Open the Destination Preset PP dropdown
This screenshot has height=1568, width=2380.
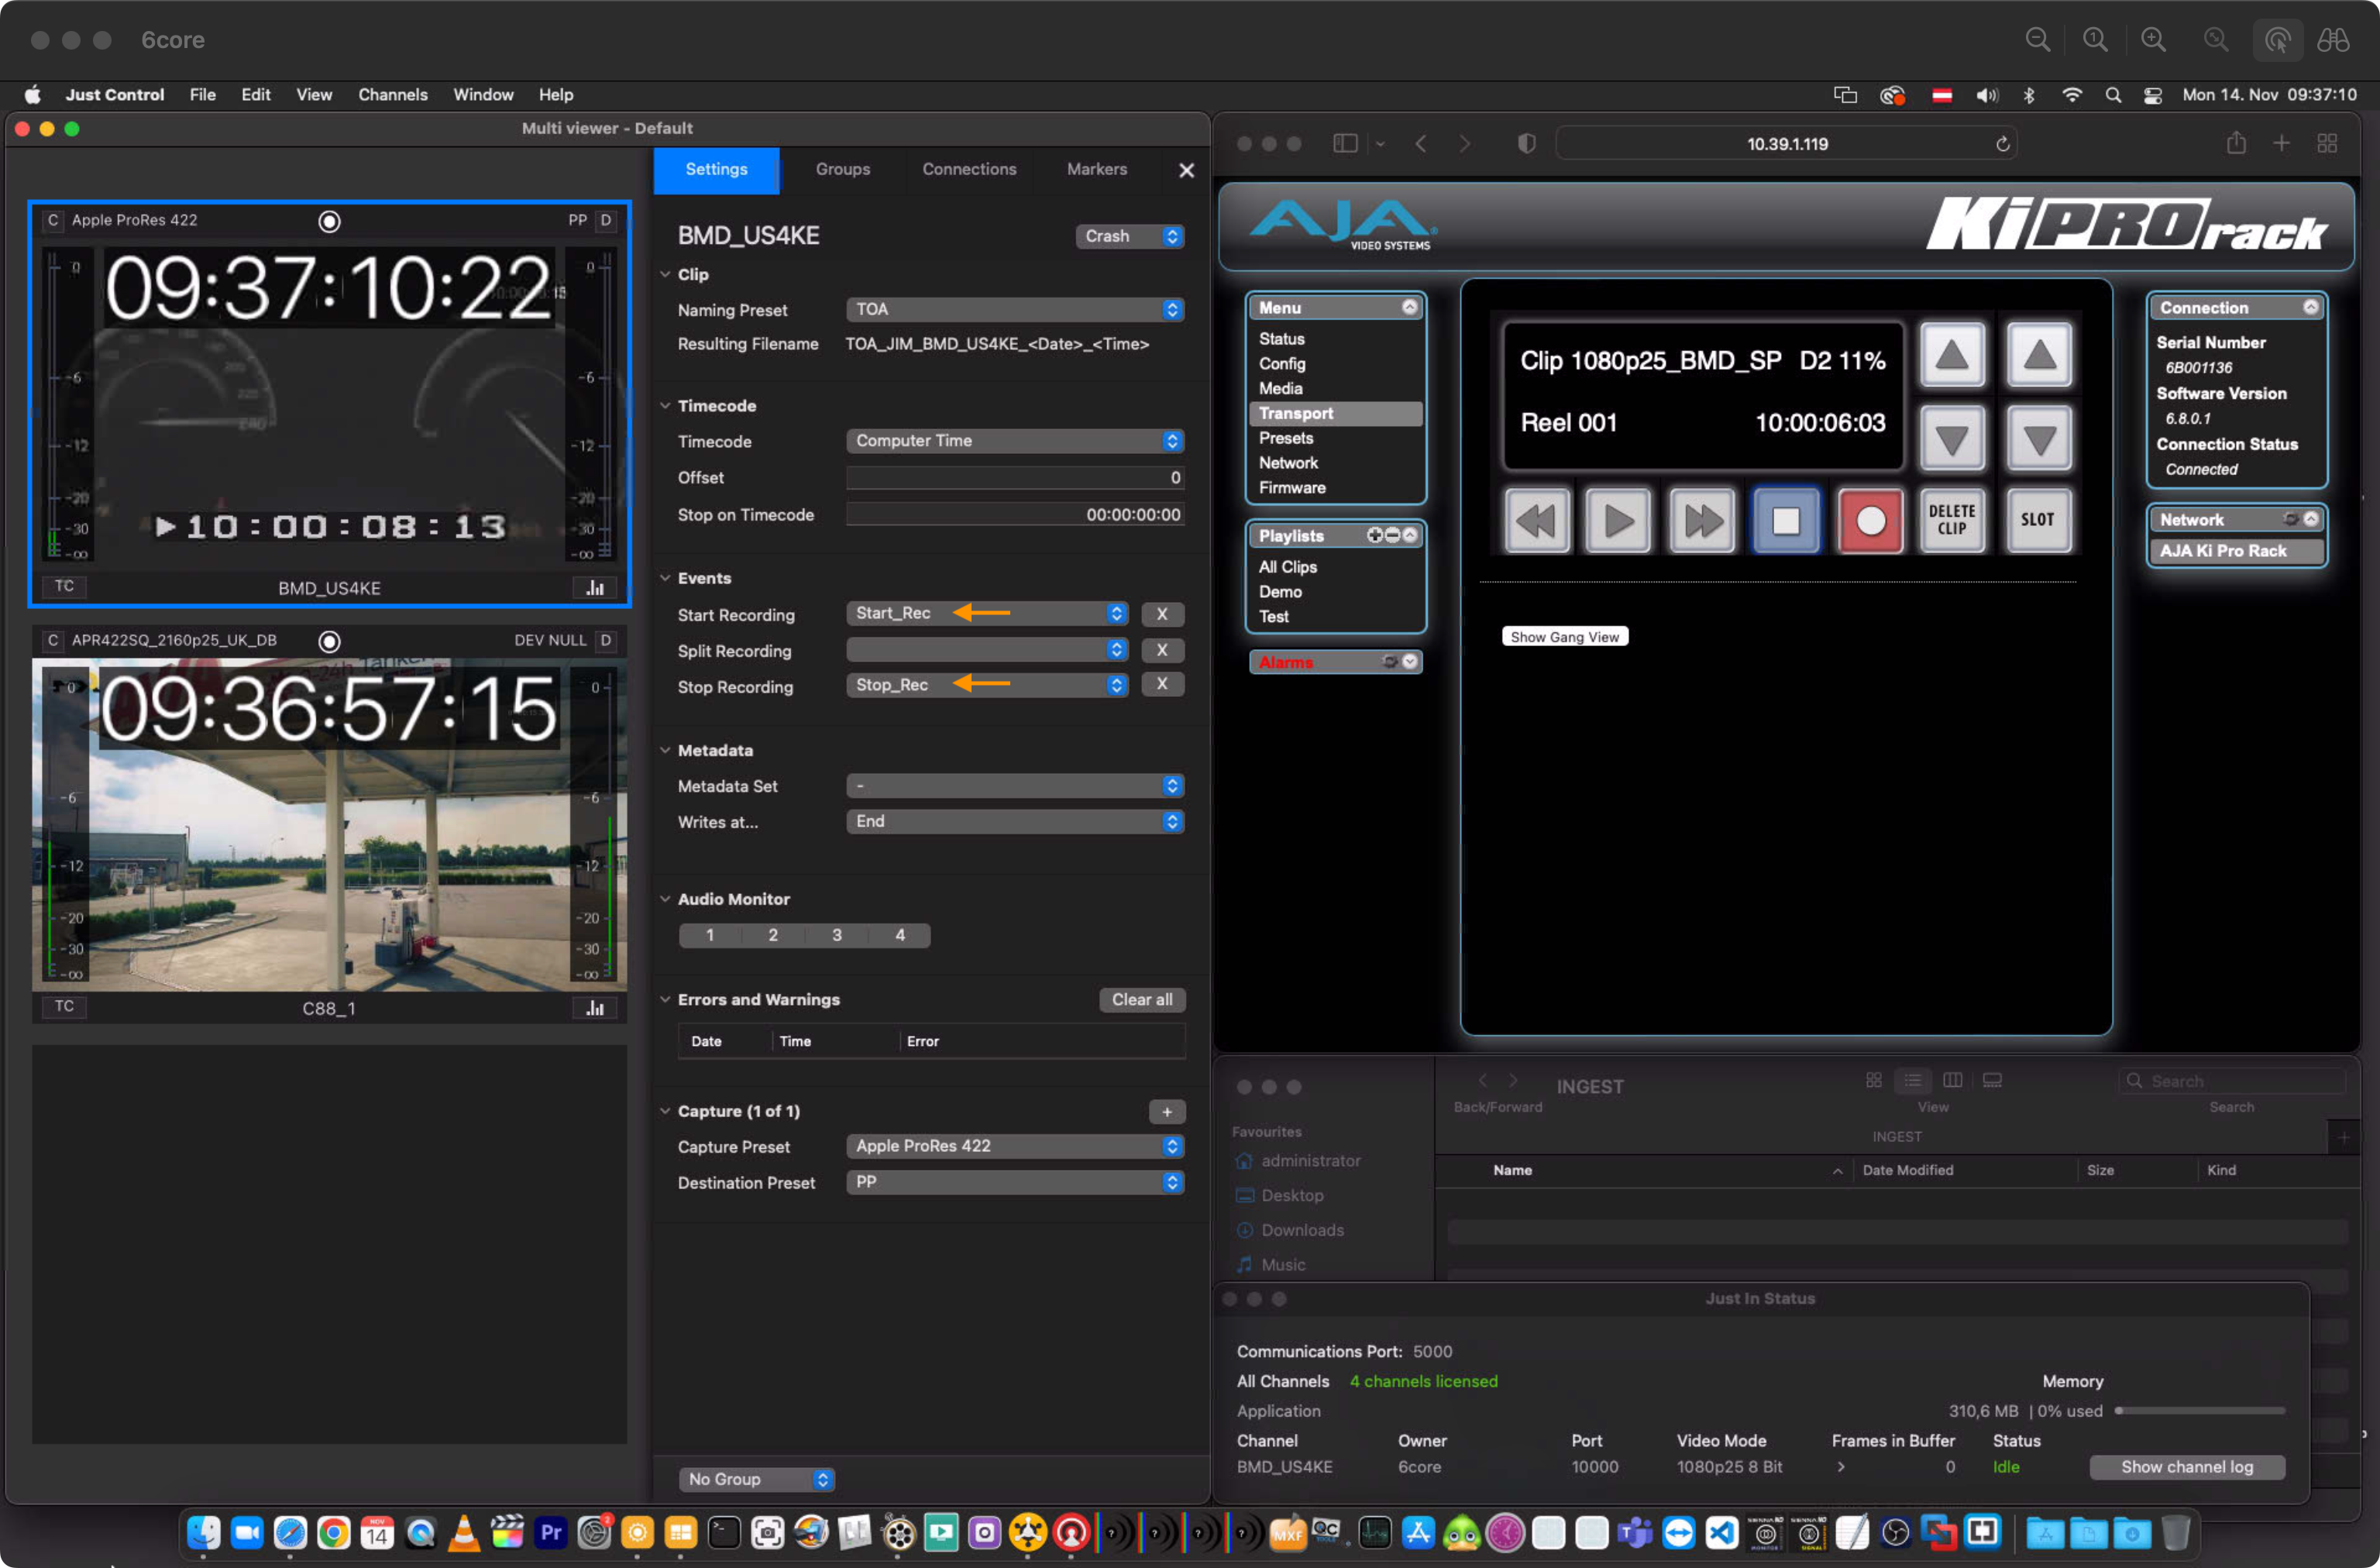pyautogui.click(x=1015, y=1182)
